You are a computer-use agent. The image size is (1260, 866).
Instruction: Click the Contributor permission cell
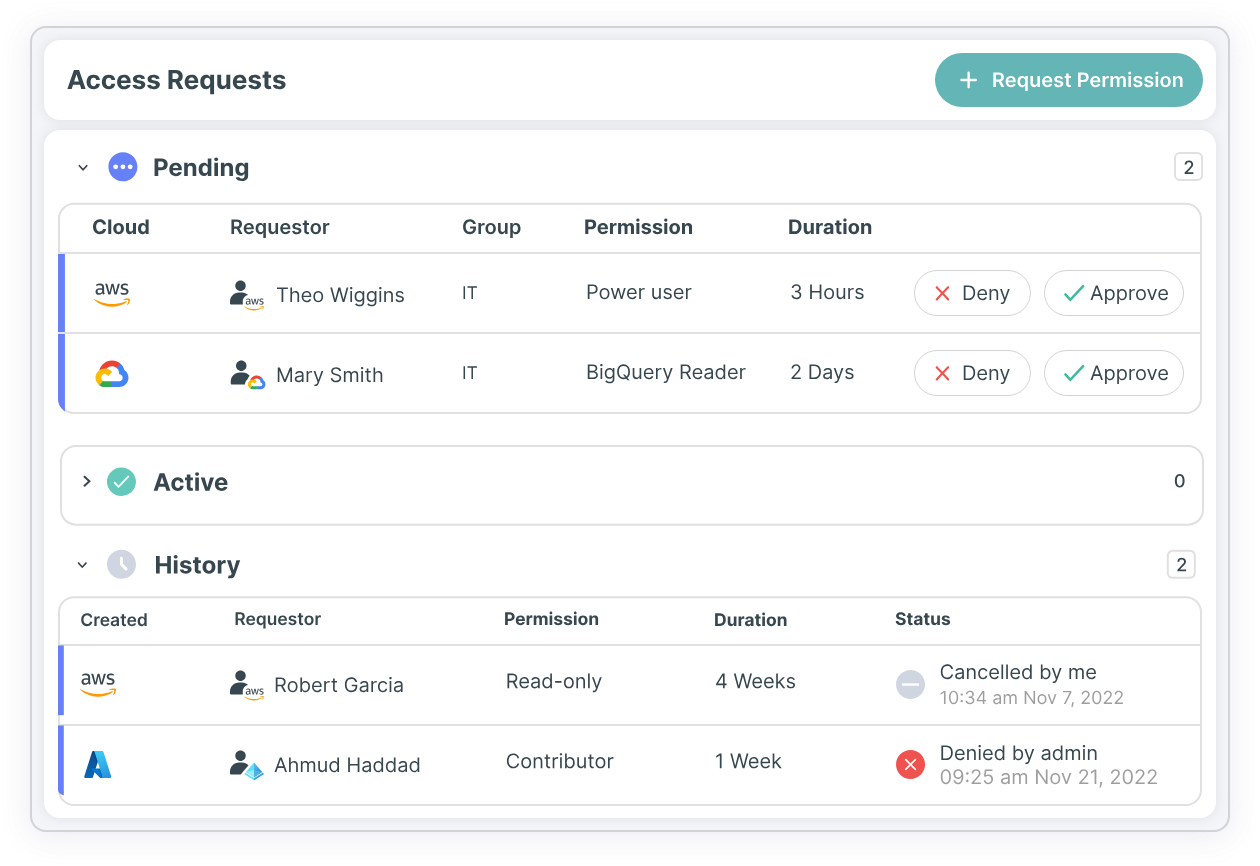click(560, 761)
